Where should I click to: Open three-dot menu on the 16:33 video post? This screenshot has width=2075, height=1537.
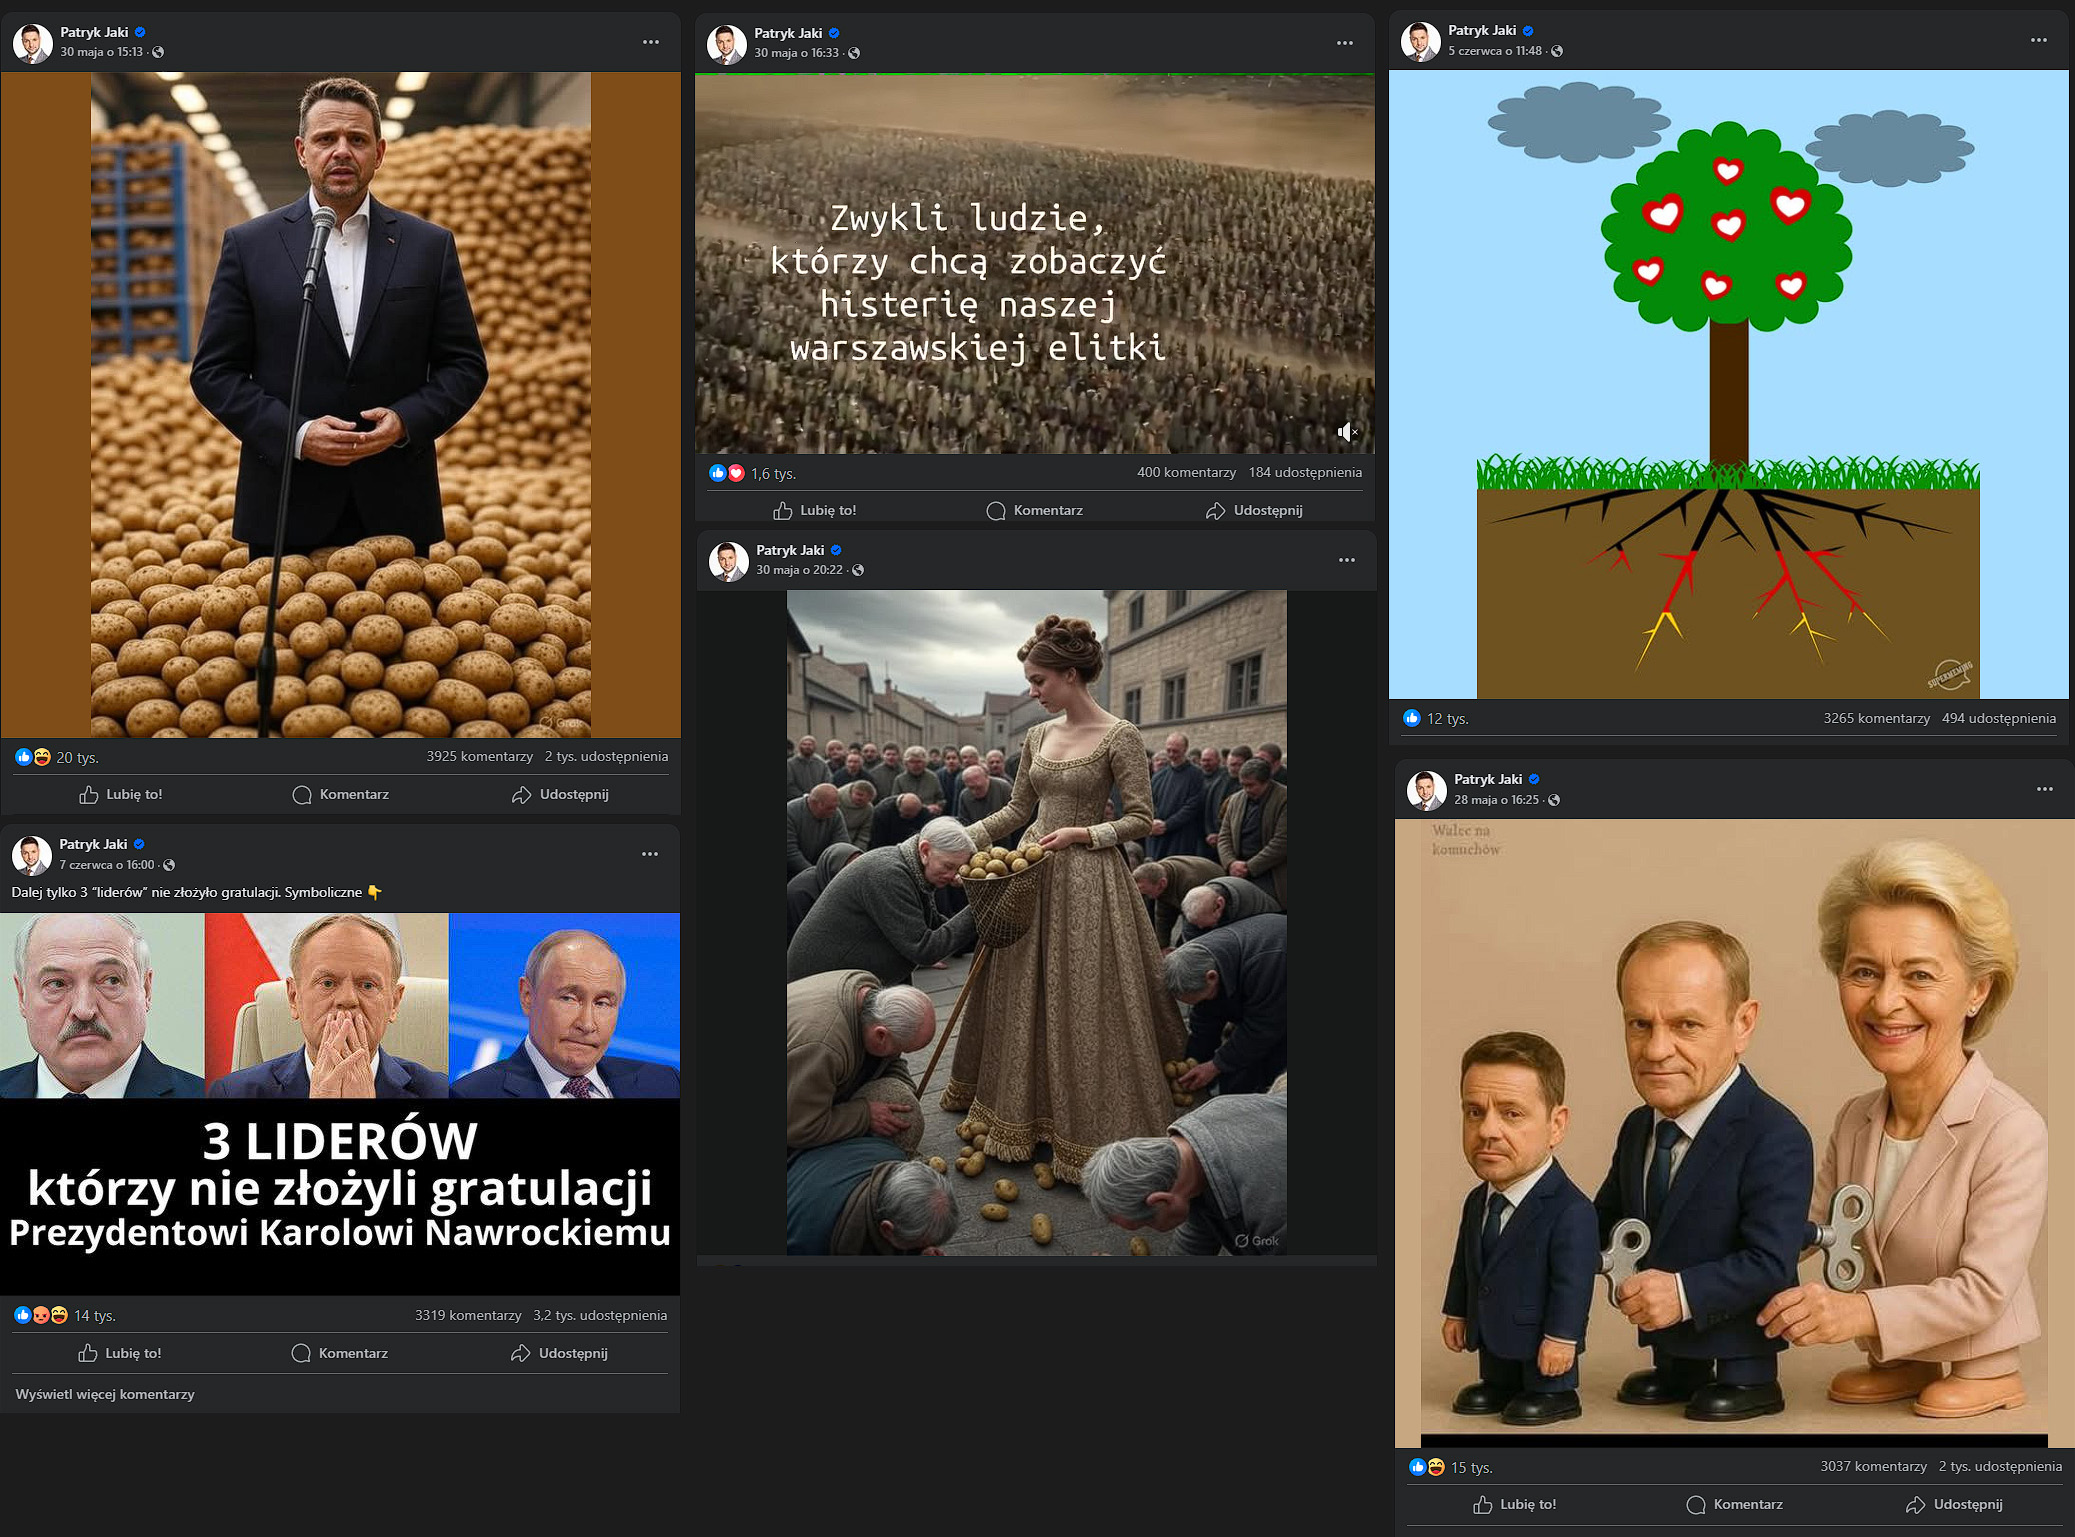[x=1345, y=43]
